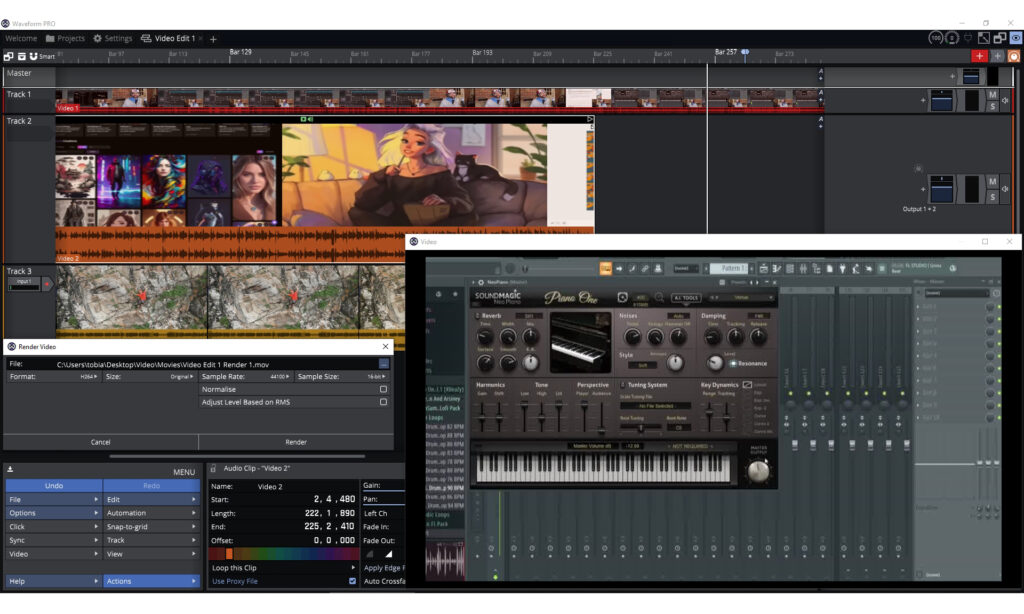1024x614 pixels.
Task: Add plugin to Track 1 via small plus
Action: coord(923,101)
